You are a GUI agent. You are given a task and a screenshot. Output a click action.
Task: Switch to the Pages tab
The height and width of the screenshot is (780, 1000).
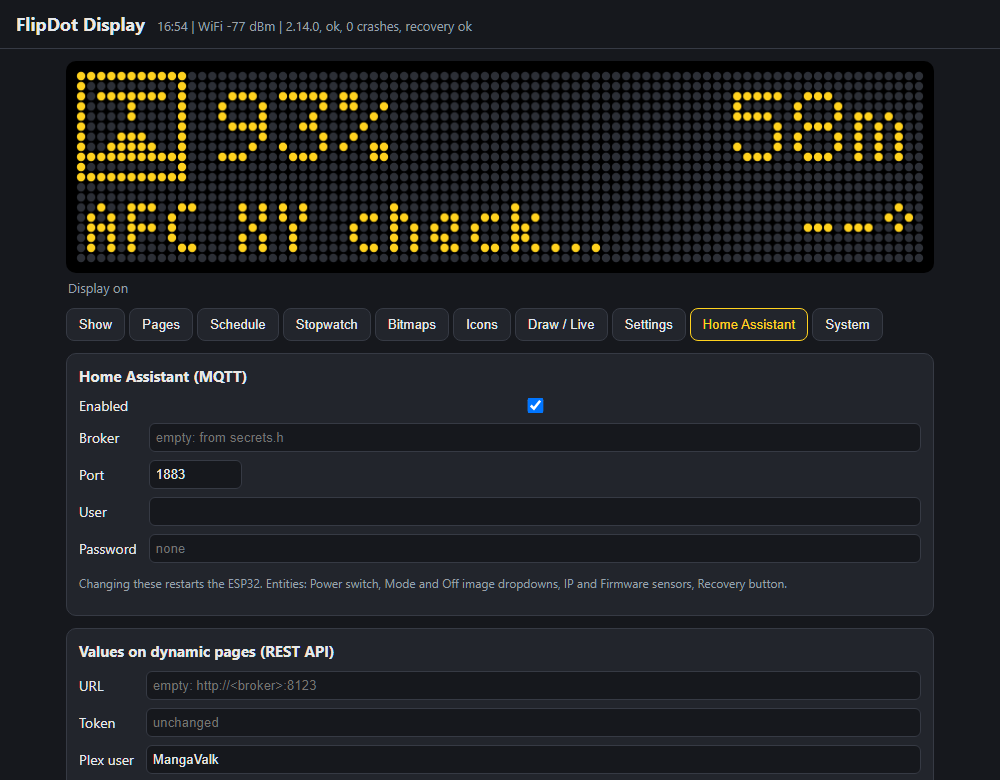pyautogui.click(x=161, y=325)
